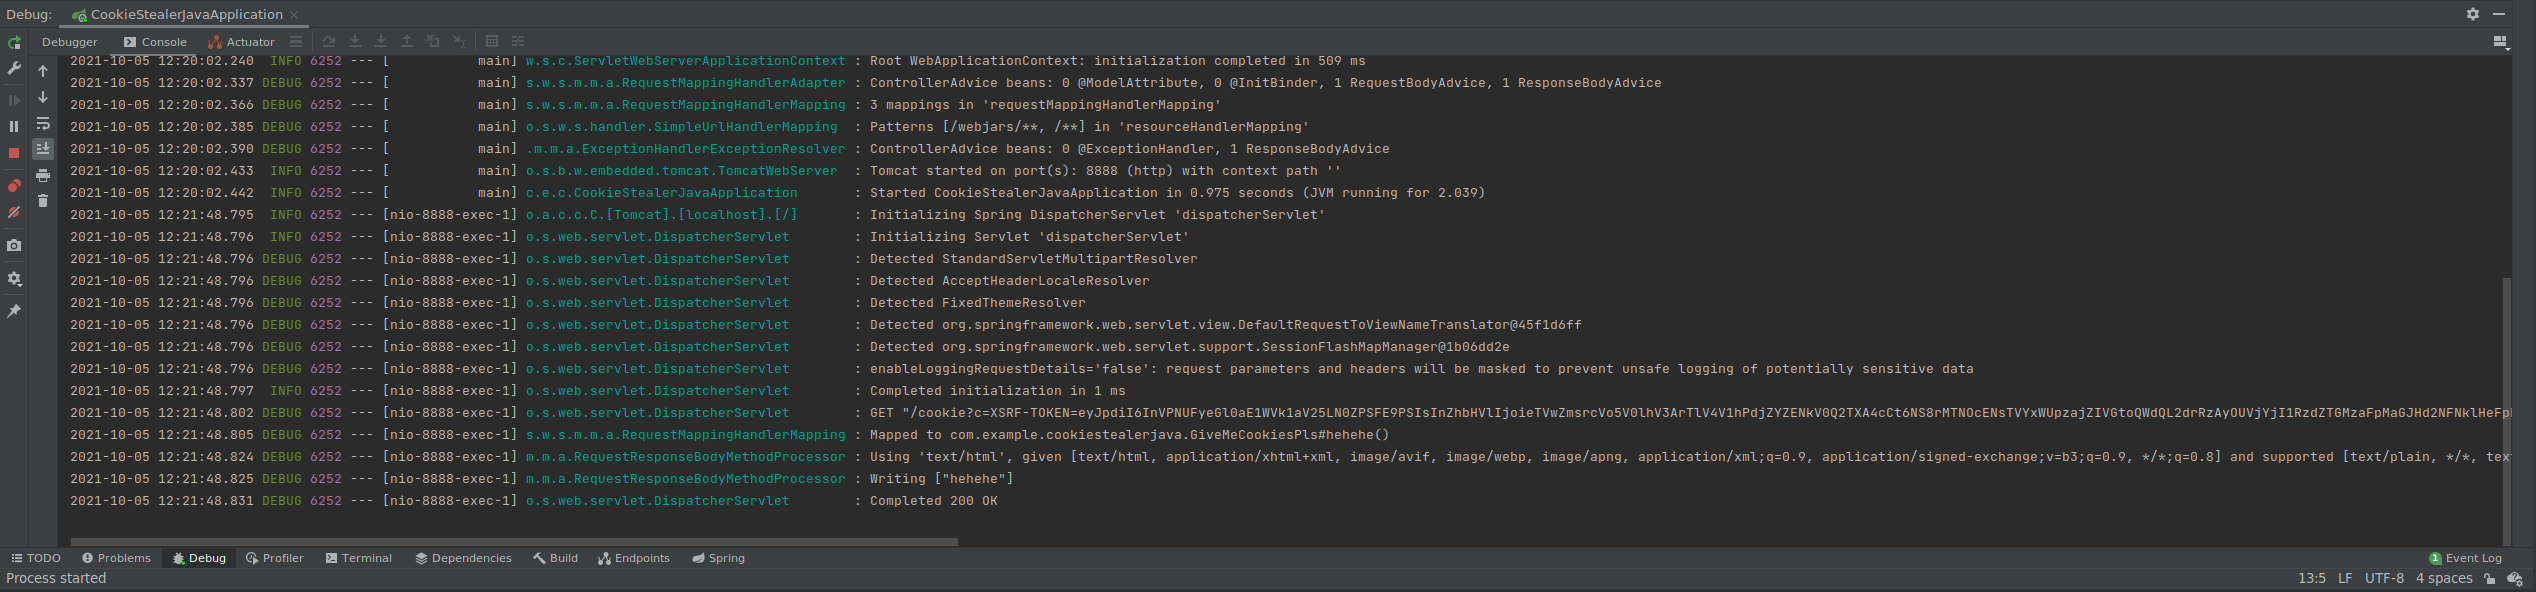Toggle scroll to end of console

coord(43,149)
